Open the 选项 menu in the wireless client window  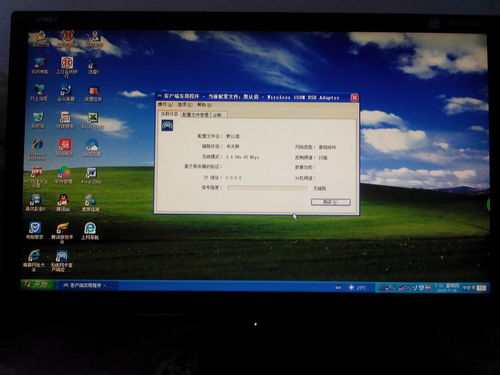(185, 105)
